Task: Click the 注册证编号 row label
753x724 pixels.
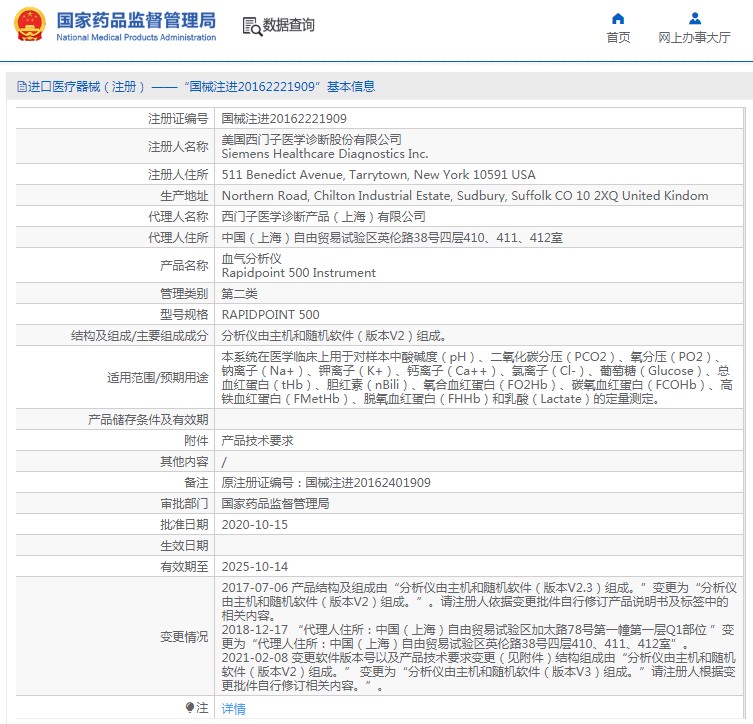Action: tap(178, 119)
